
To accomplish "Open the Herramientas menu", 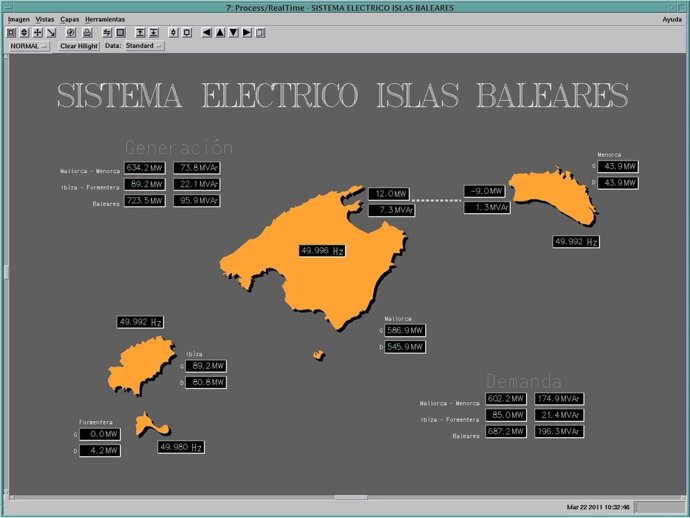I will click(x=105, y=19).
